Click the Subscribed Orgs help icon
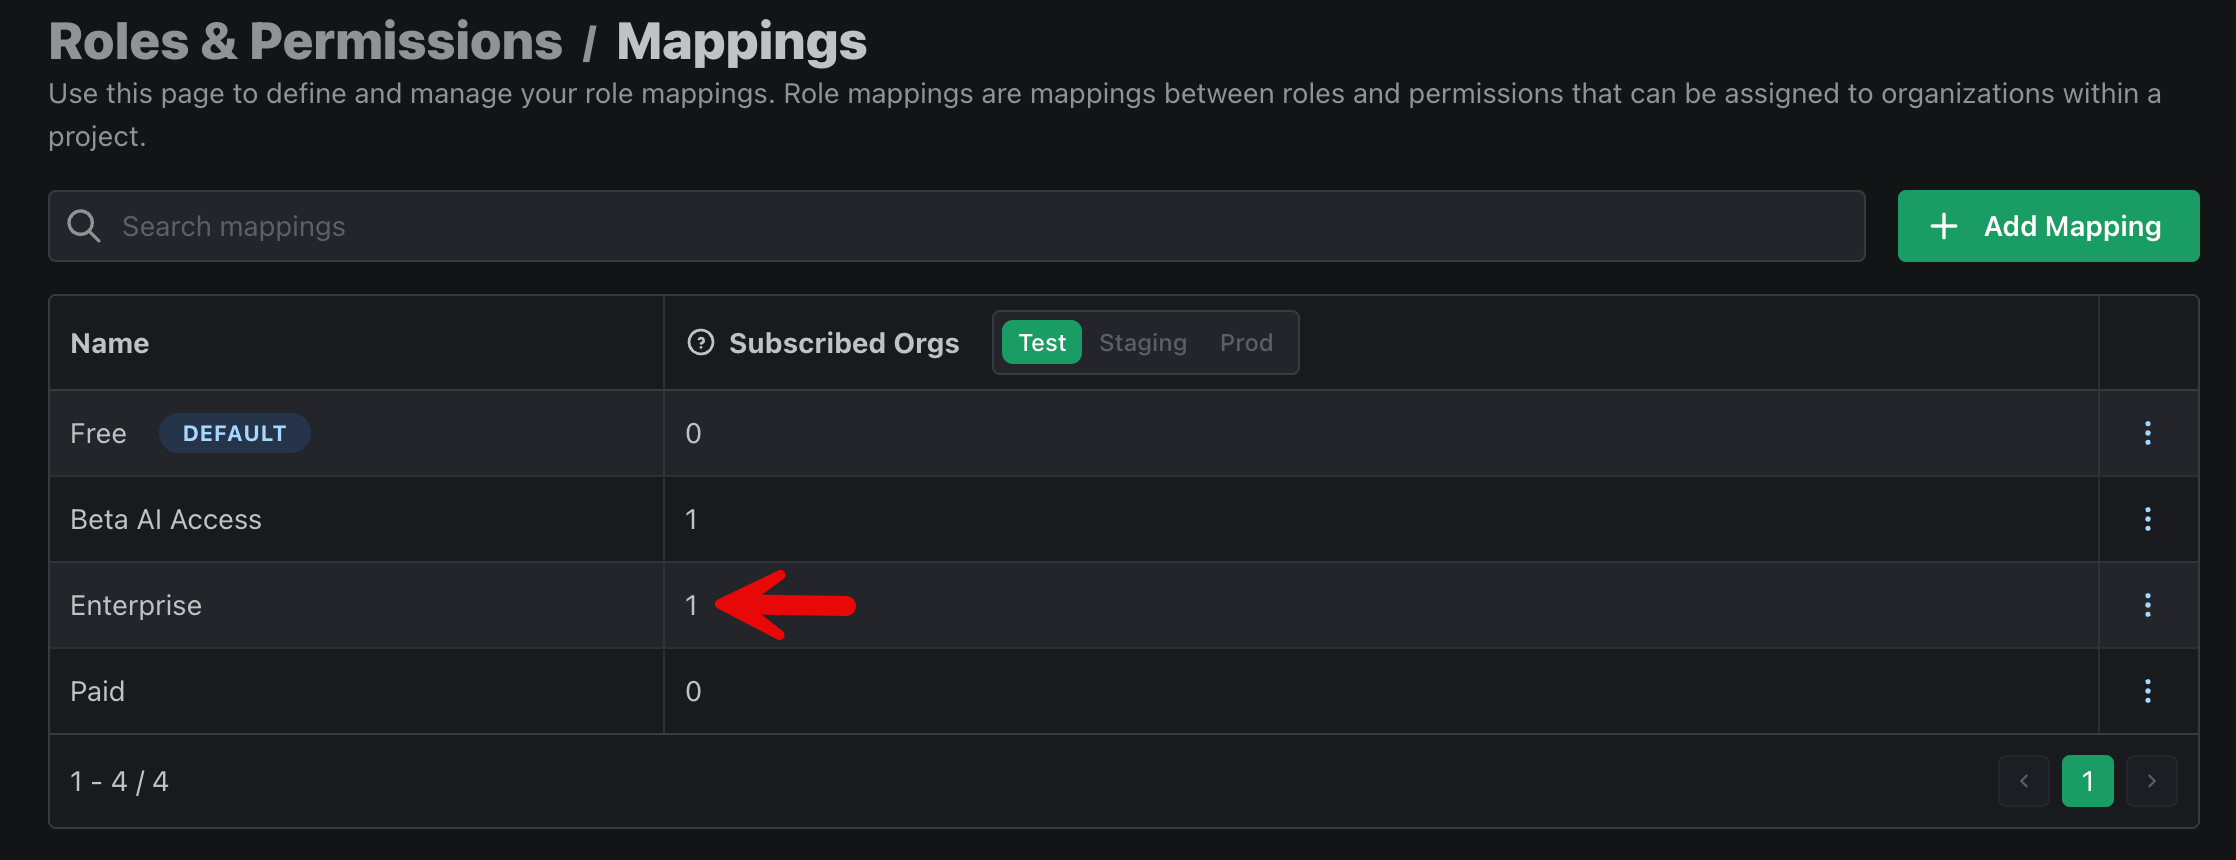The height and width of the screenshot is (860, 2236). pyautogui.click(x=701, y=343)
